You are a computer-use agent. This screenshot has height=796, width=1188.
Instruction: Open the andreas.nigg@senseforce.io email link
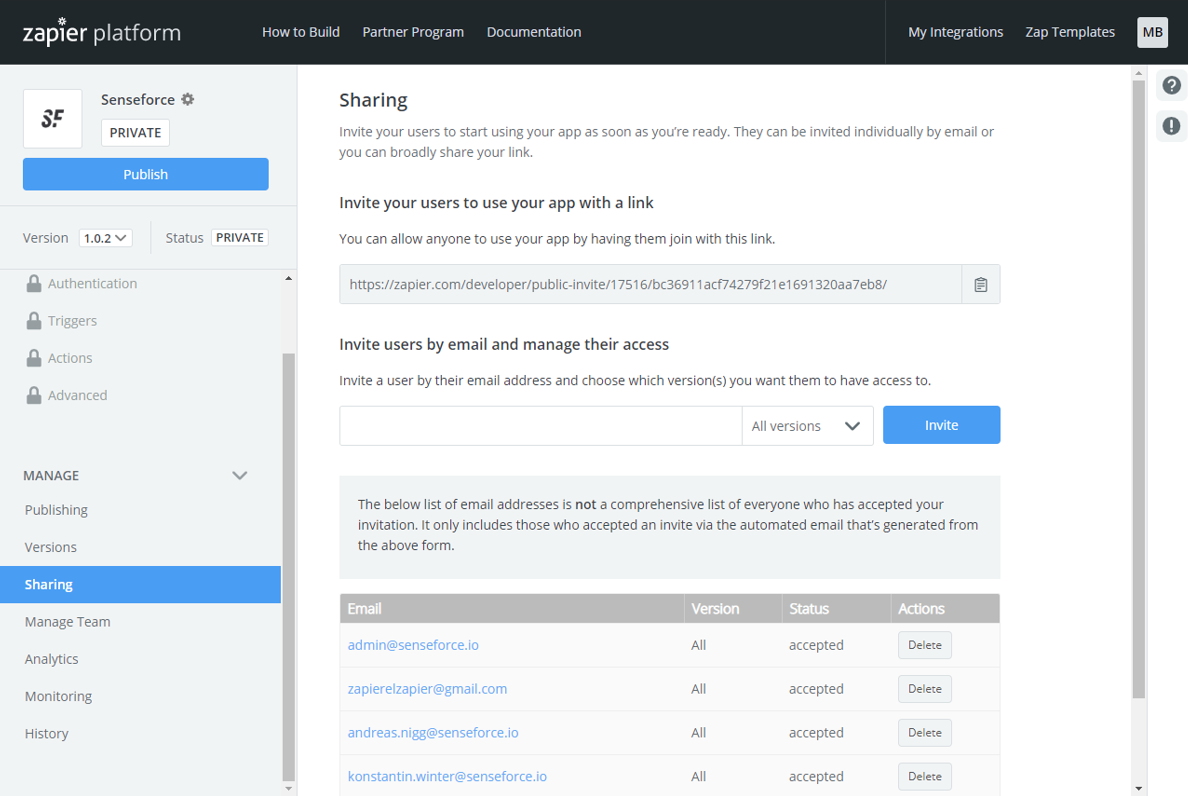pos(433,733)
